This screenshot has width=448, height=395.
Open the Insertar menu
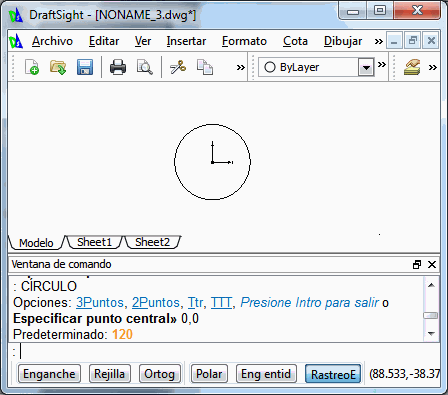186,41
